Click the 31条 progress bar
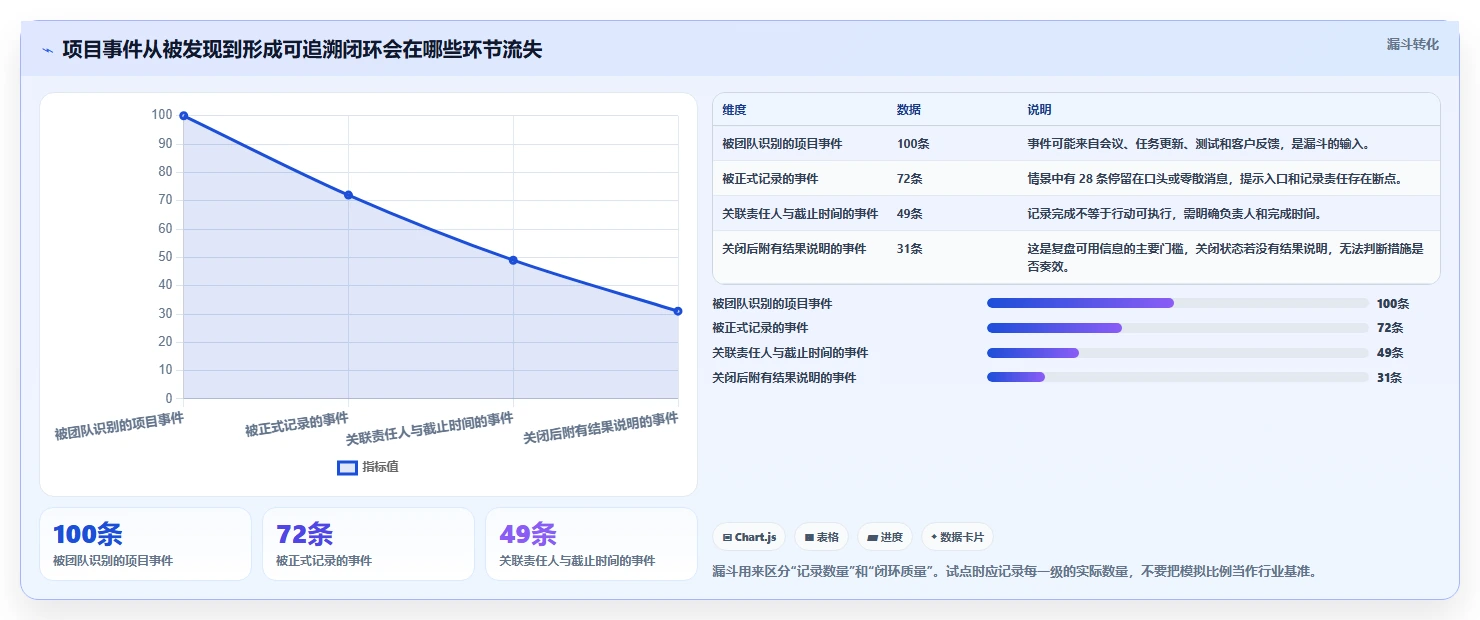Viewport: 1480px width, 620px height. click(x=1177, y=378)
